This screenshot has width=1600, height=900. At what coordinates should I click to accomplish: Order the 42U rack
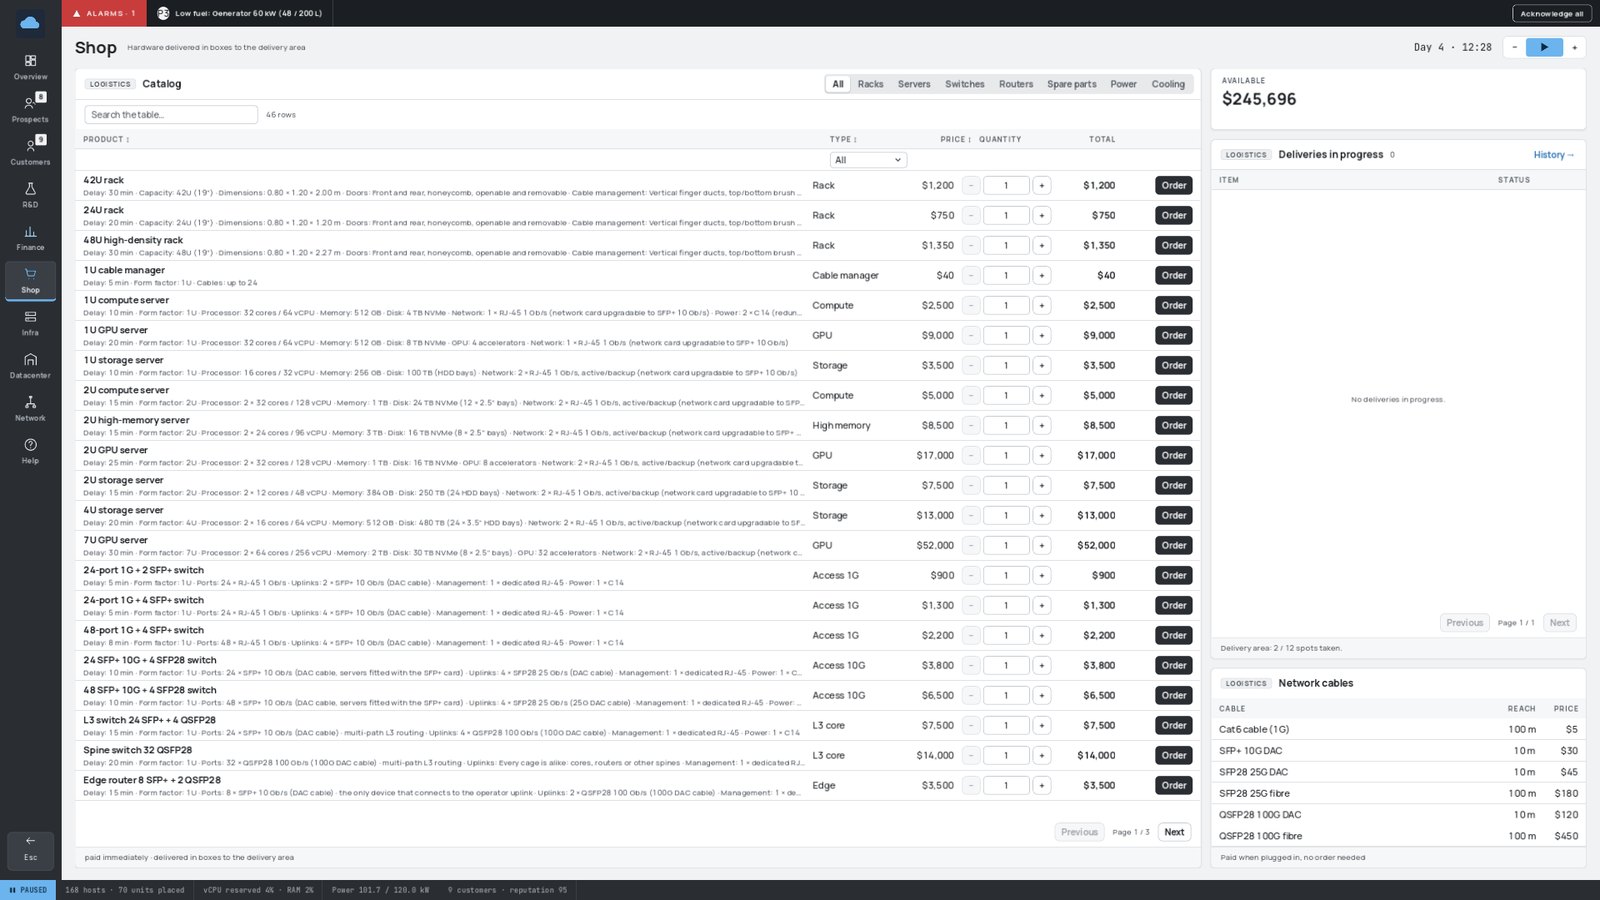click(x=1174, y=185)
